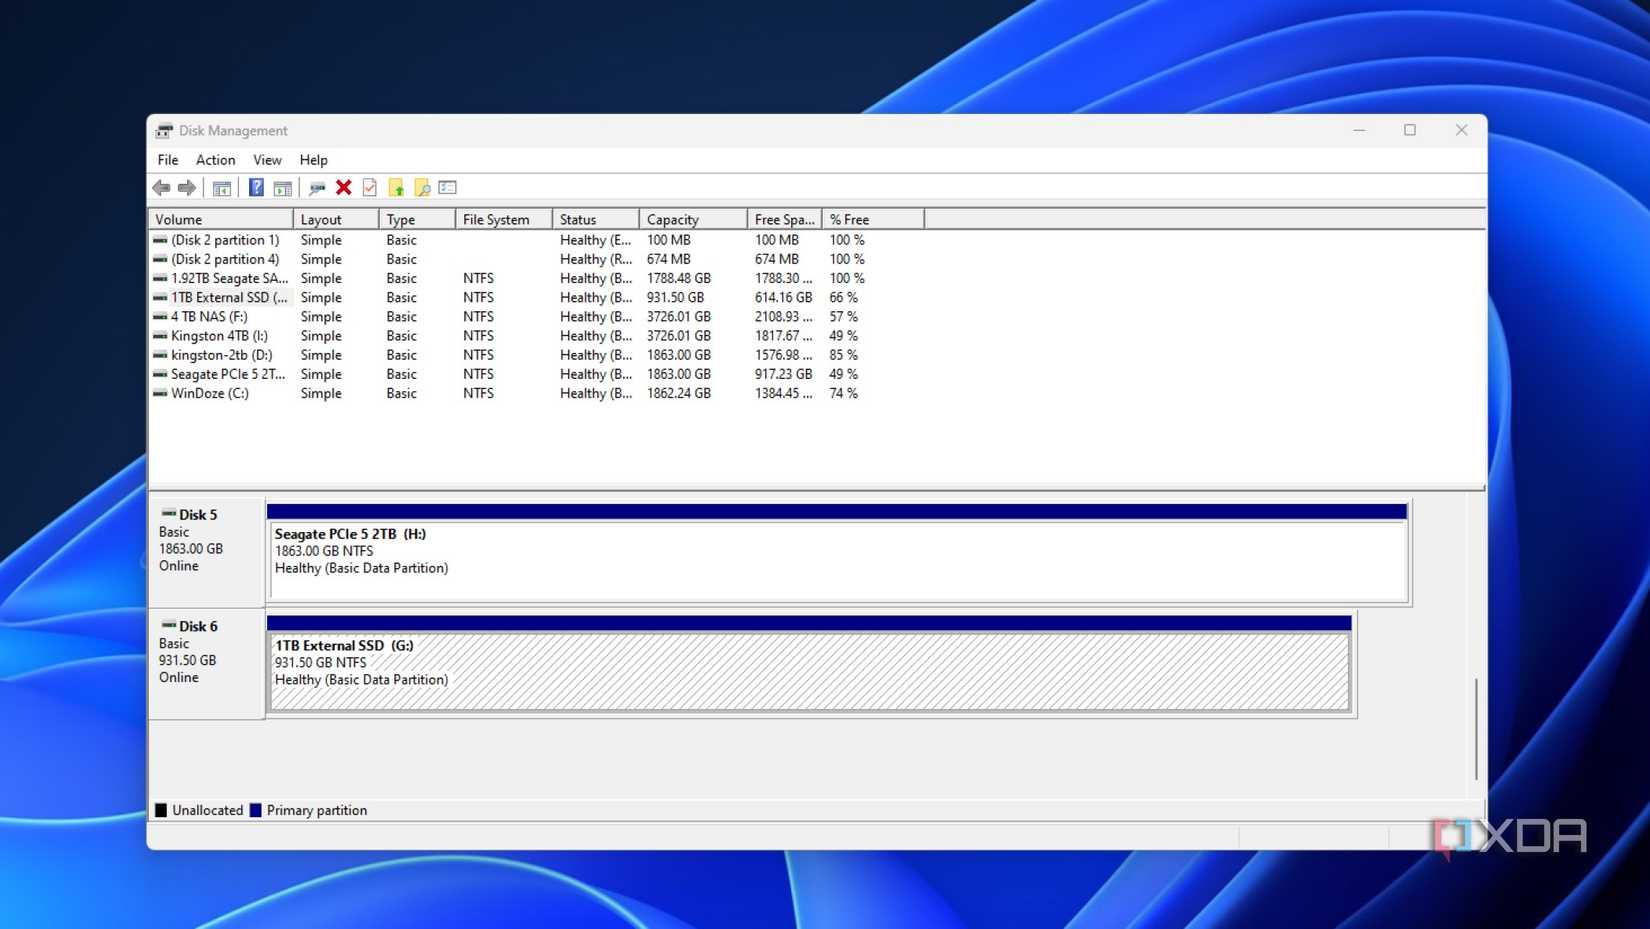Click the Primary partition legend swatch
Viewport: 1650px width, 929px height.
[x=256, y=810]
